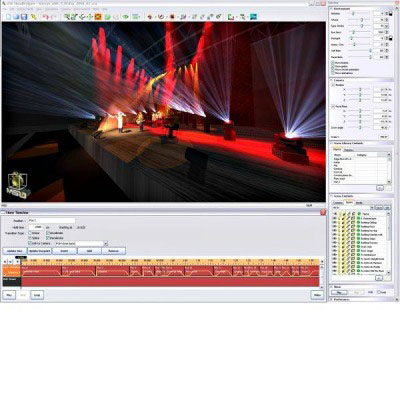Click the Open folder icon in toolbar

[16, 16]
